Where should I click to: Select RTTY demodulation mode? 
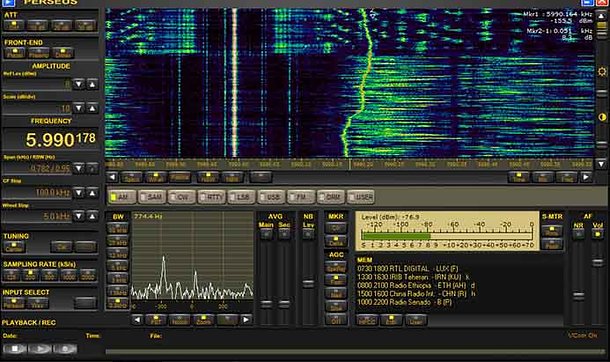tap(212, 197)
